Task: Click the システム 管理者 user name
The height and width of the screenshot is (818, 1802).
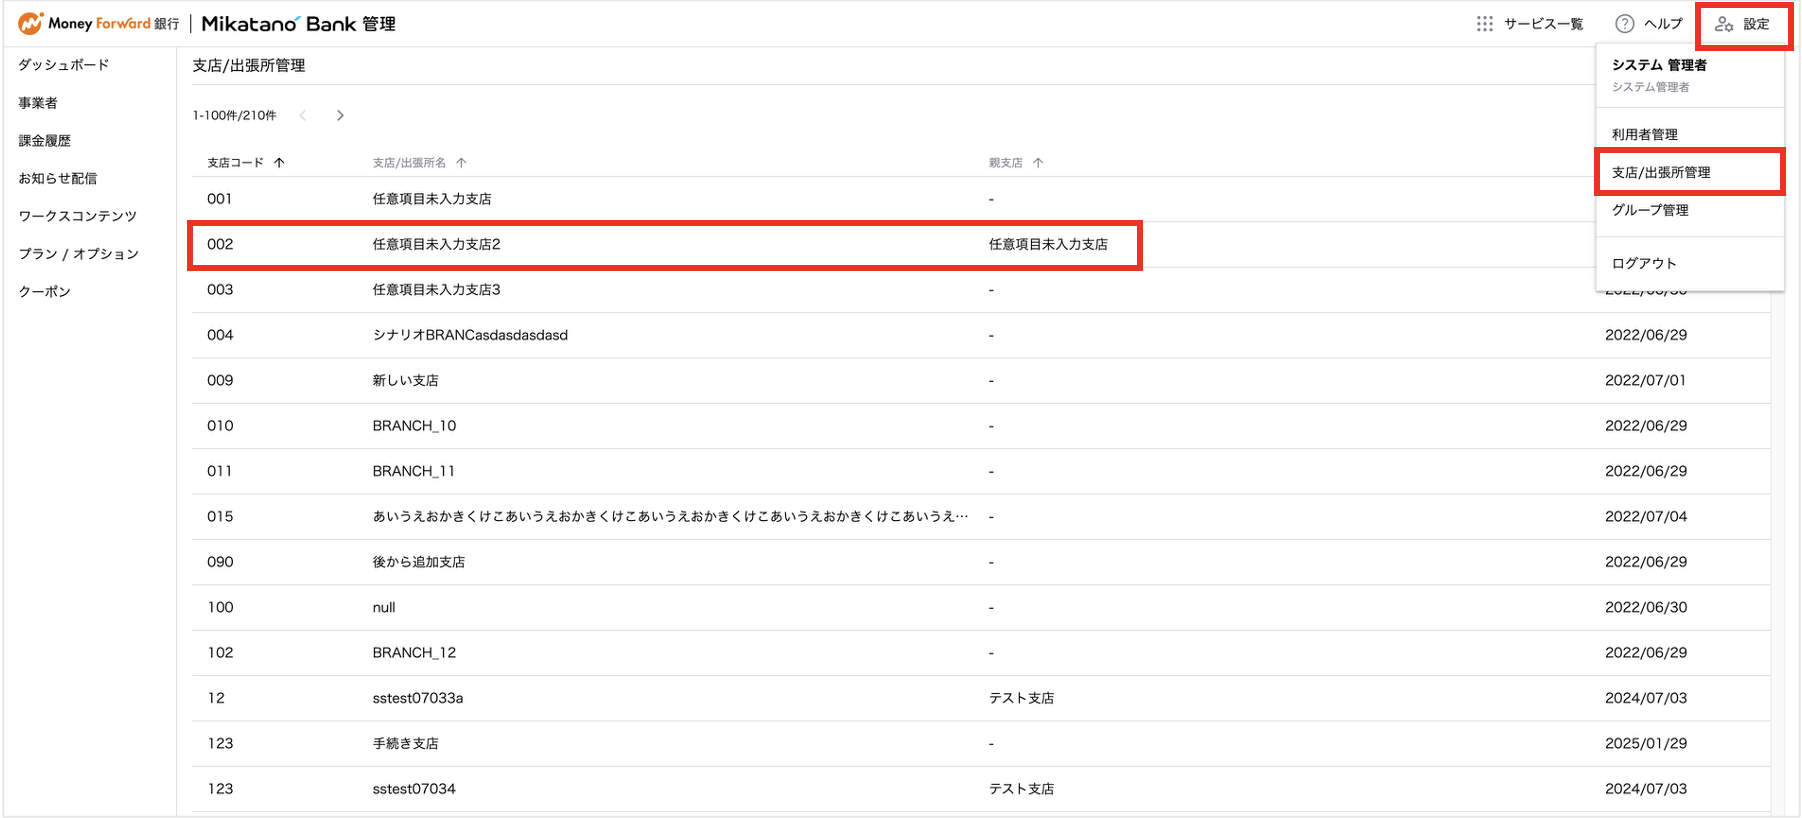Action: (1659, 65)
